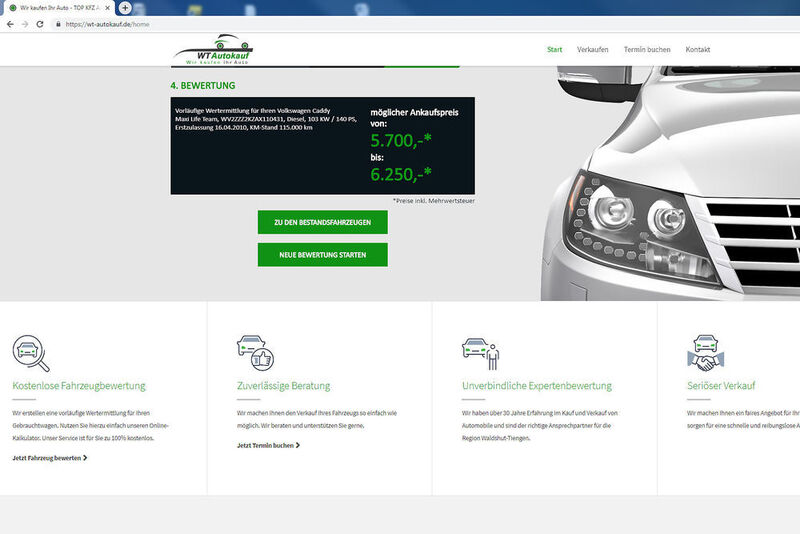Click the 'möglicher Ankaufspreis von:' label
The height and width of the screenshot is (534, 800).
(414, 118)
